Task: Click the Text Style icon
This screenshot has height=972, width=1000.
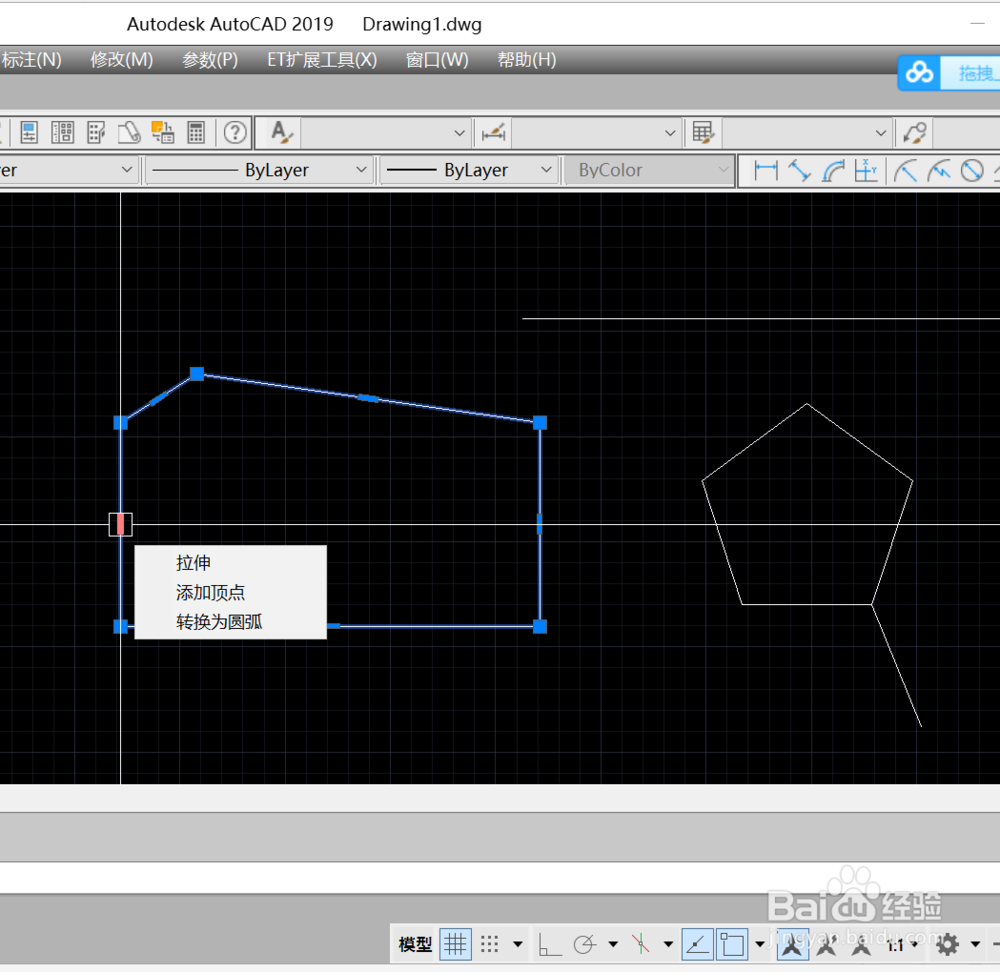Action: point(281,133)
